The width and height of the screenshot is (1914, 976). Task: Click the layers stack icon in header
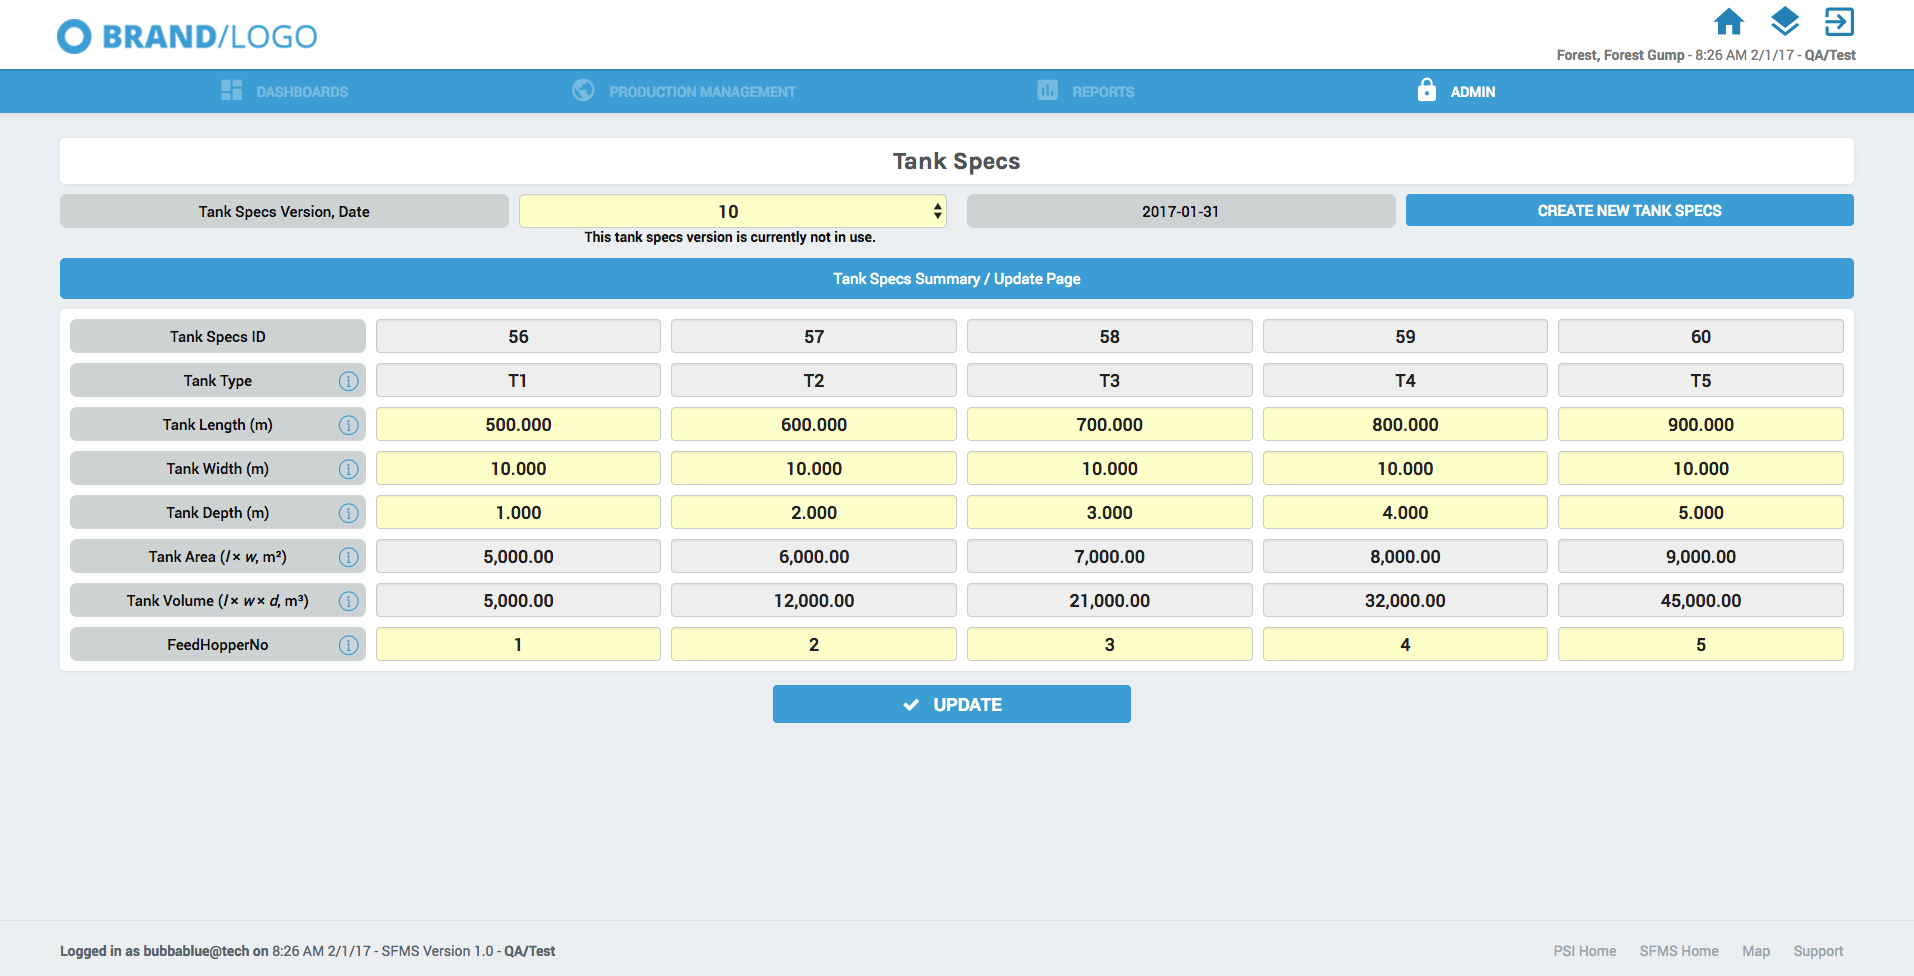tap(1784, 22)
